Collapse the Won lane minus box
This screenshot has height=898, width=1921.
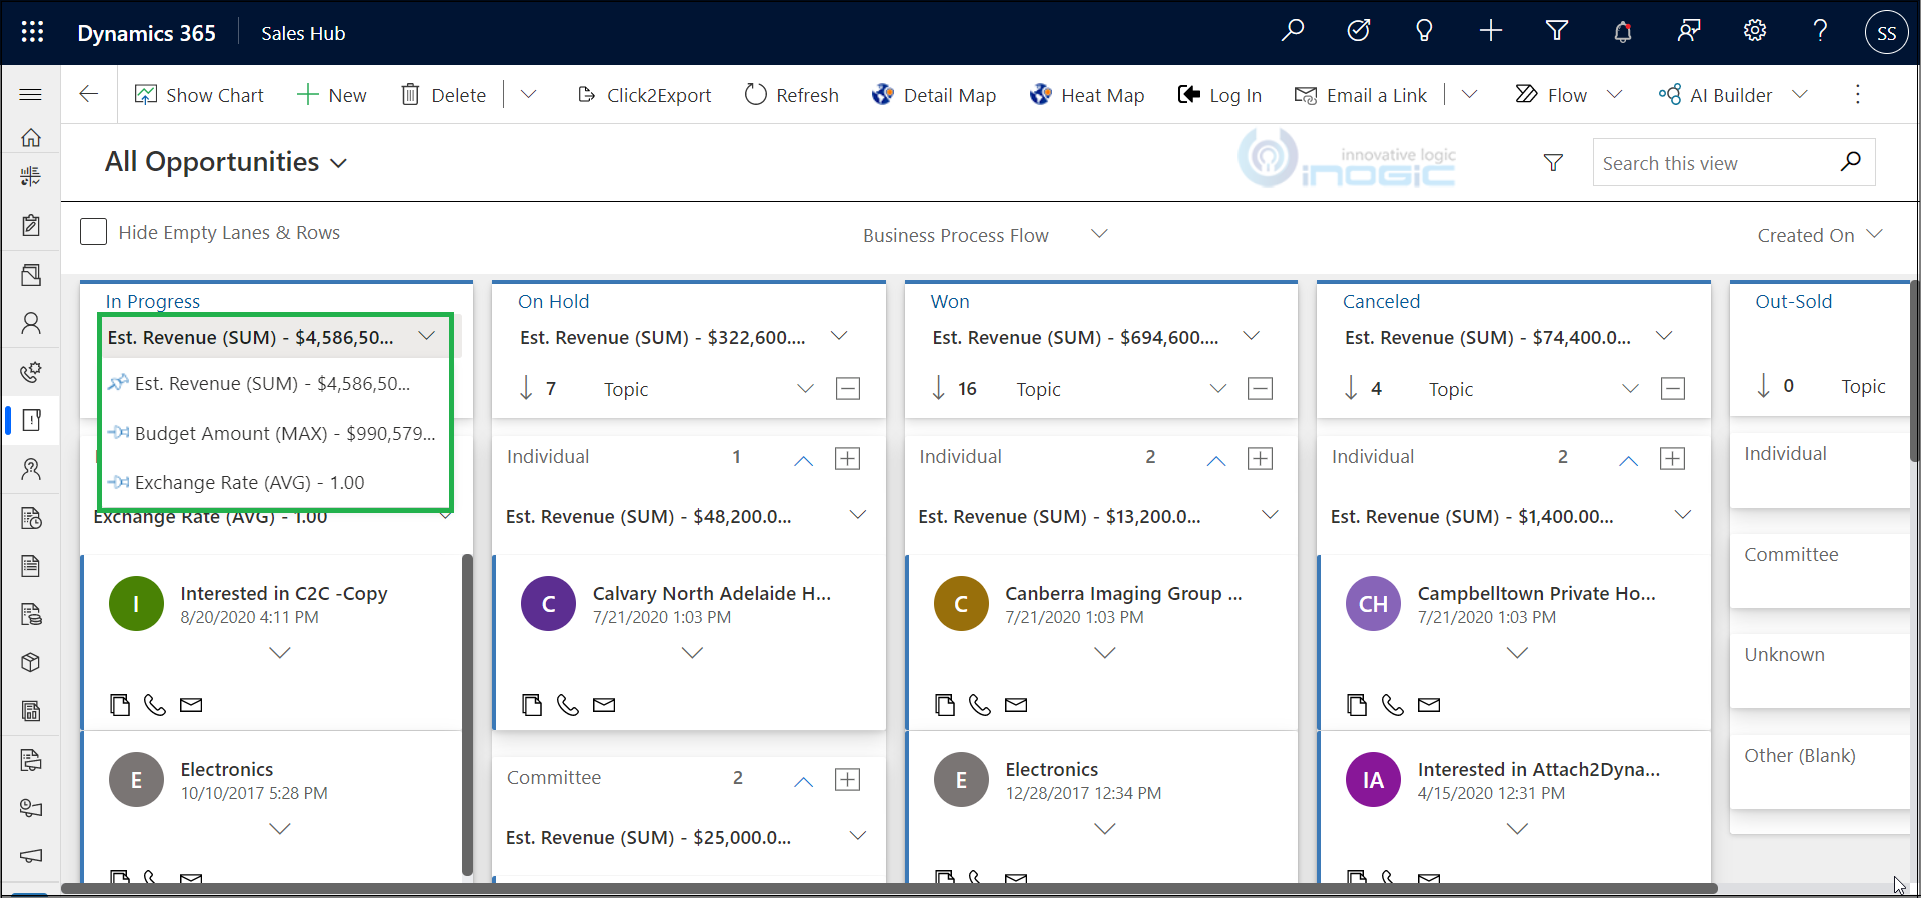coord(1260,388)
